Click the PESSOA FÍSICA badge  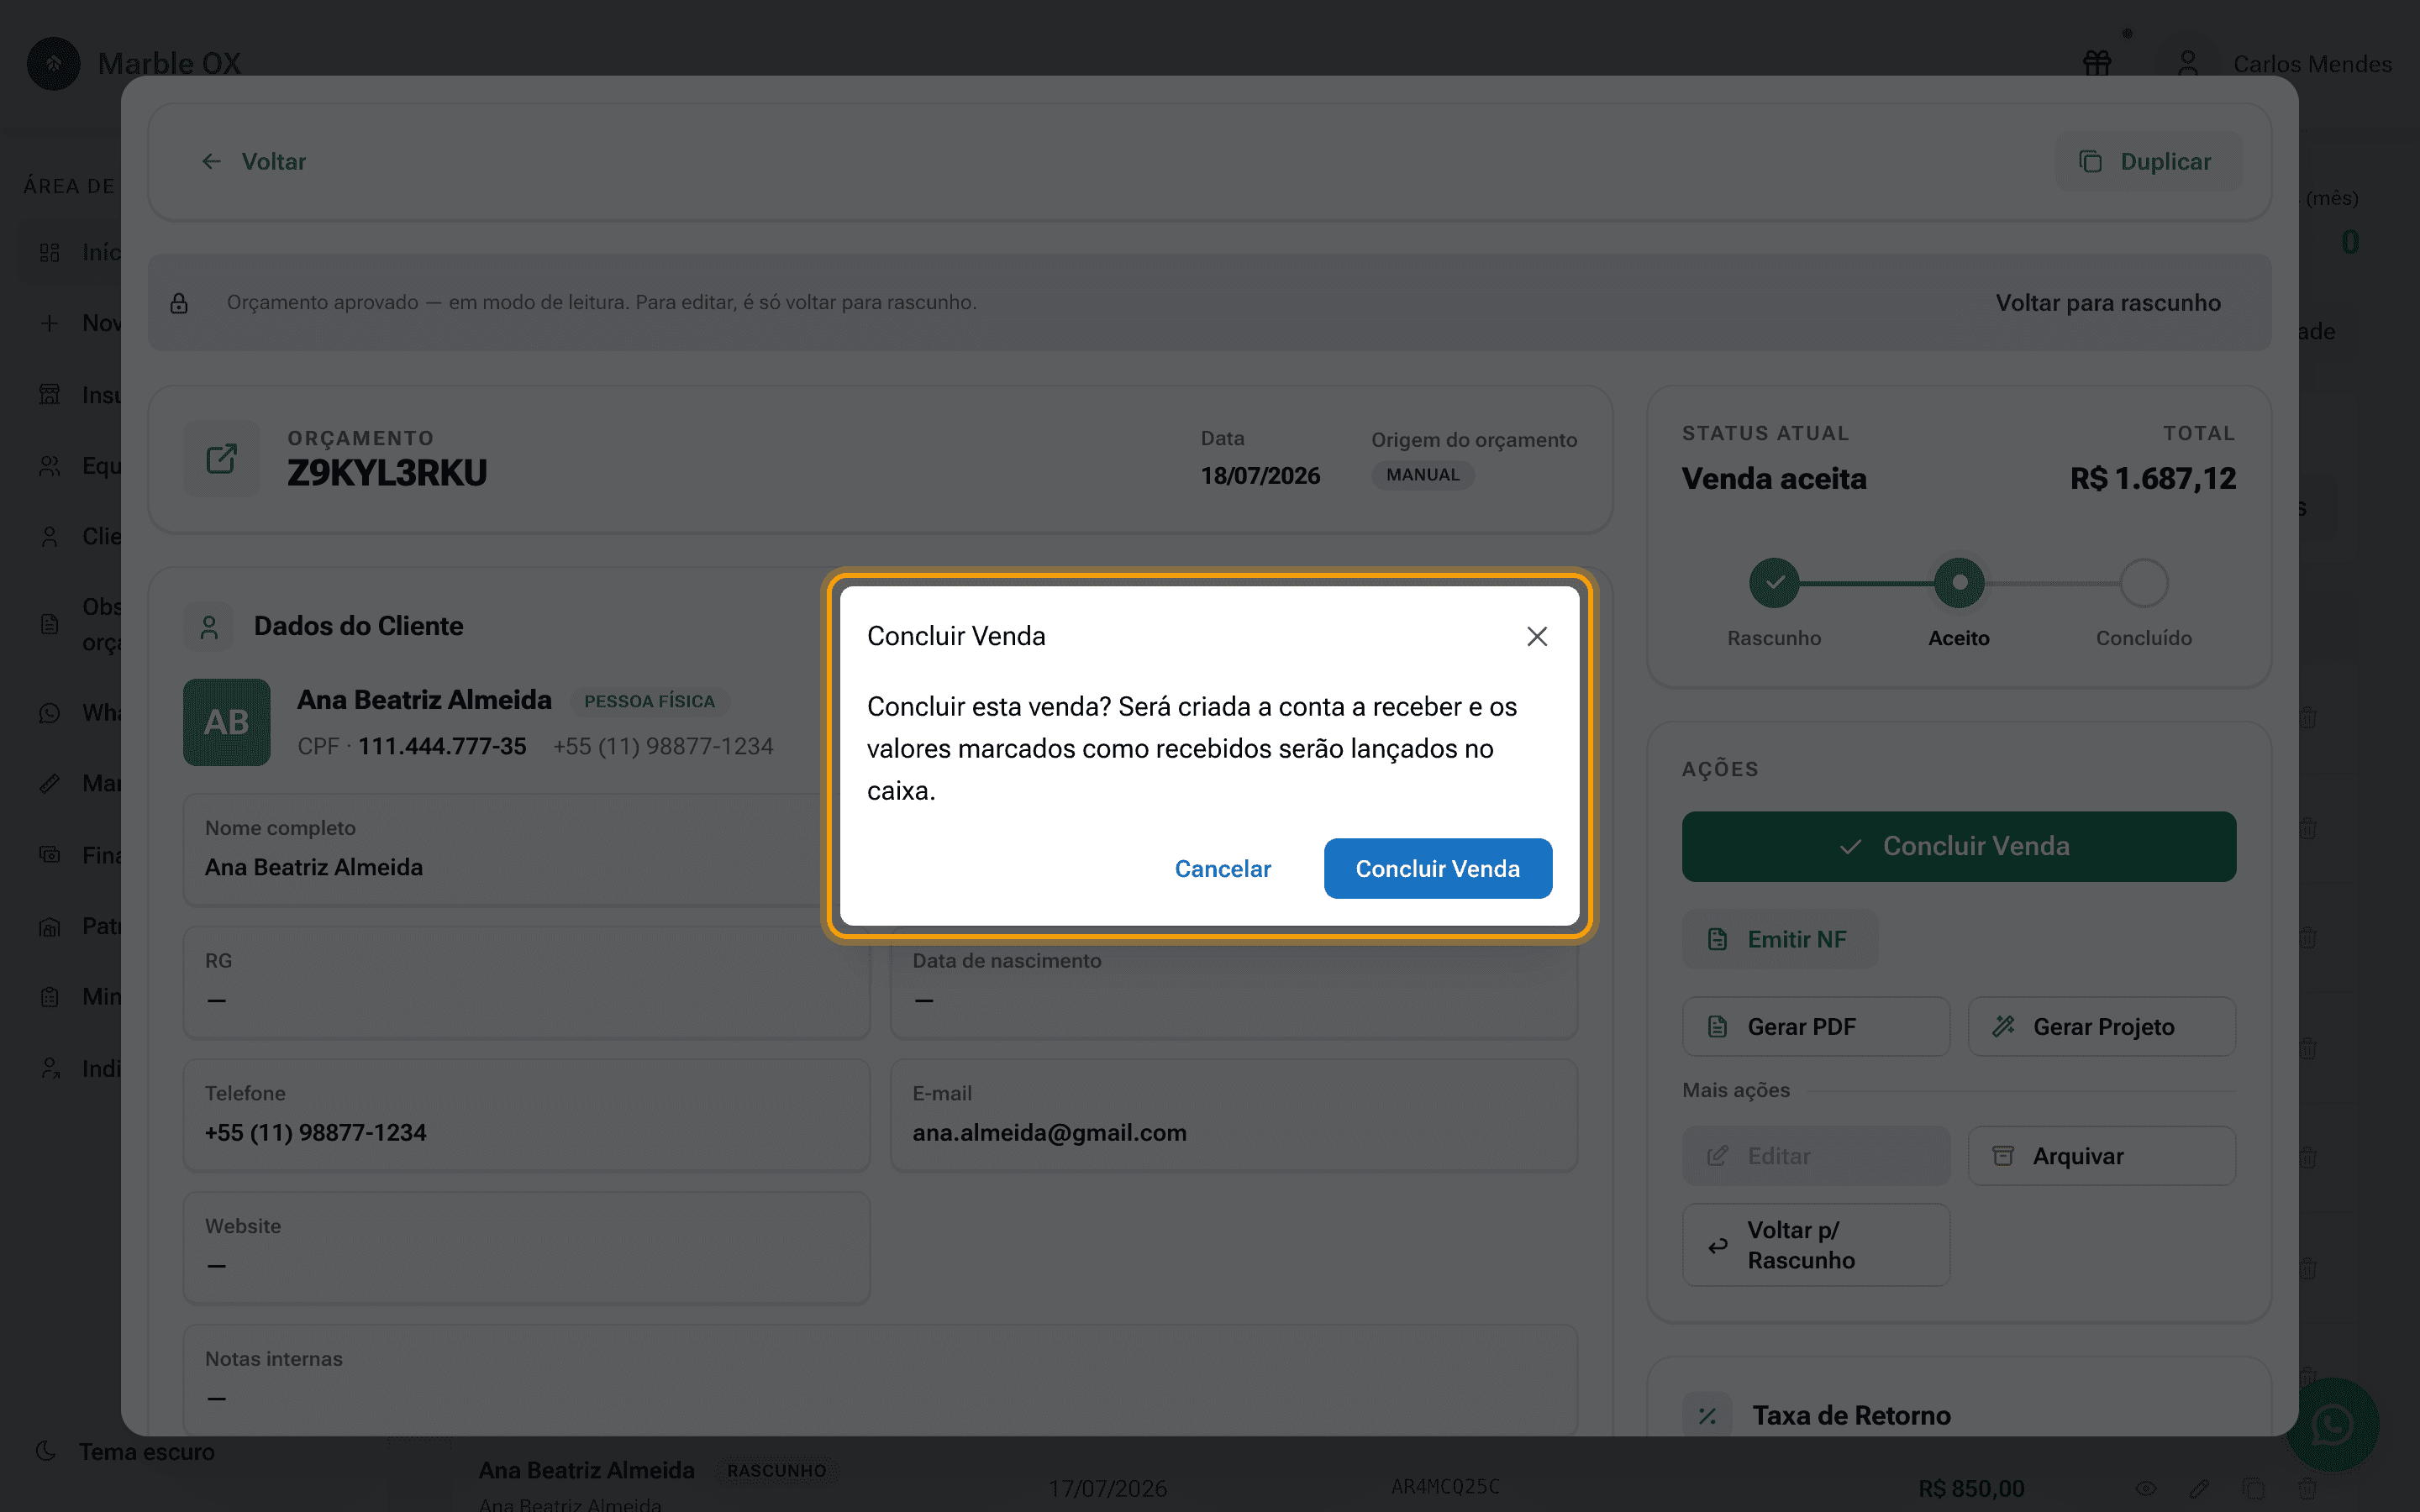click(649, 701)
